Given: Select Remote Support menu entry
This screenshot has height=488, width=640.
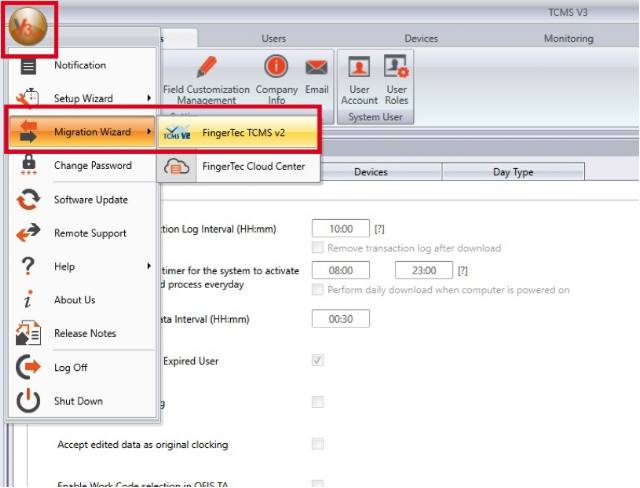Looking at the screenshot, I should click(82, 233).
